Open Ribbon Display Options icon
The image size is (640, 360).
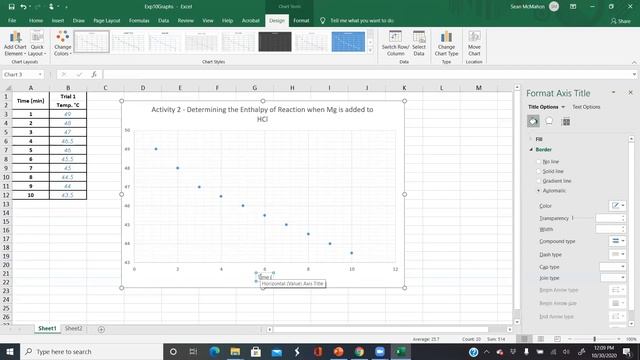click(x=573, y=7)
